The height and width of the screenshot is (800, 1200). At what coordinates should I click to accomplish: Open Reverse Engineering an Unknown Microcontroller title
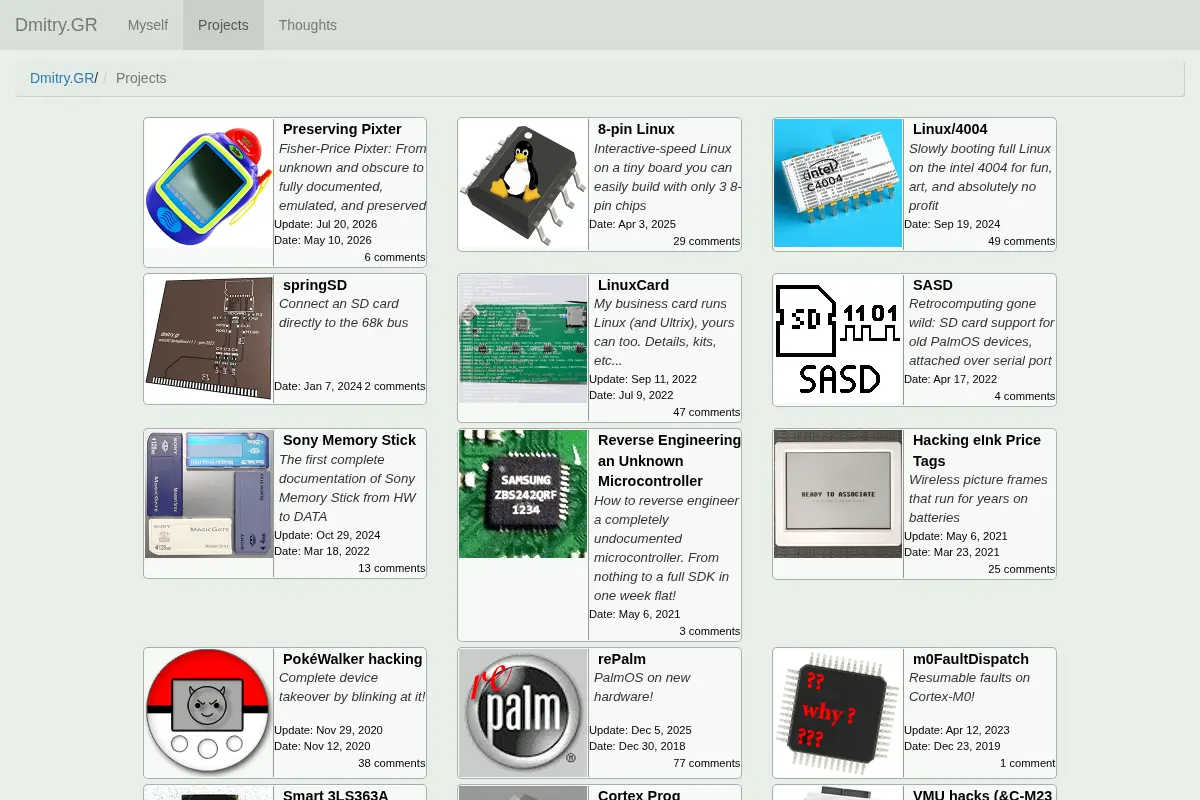pos(669,460)
